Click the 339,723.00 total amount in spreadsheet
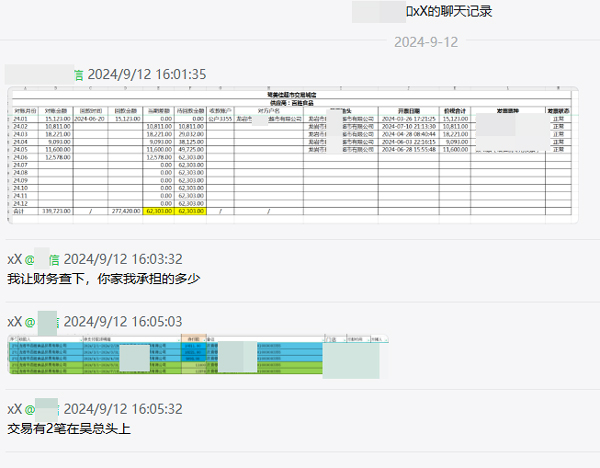 coord(56,212)
